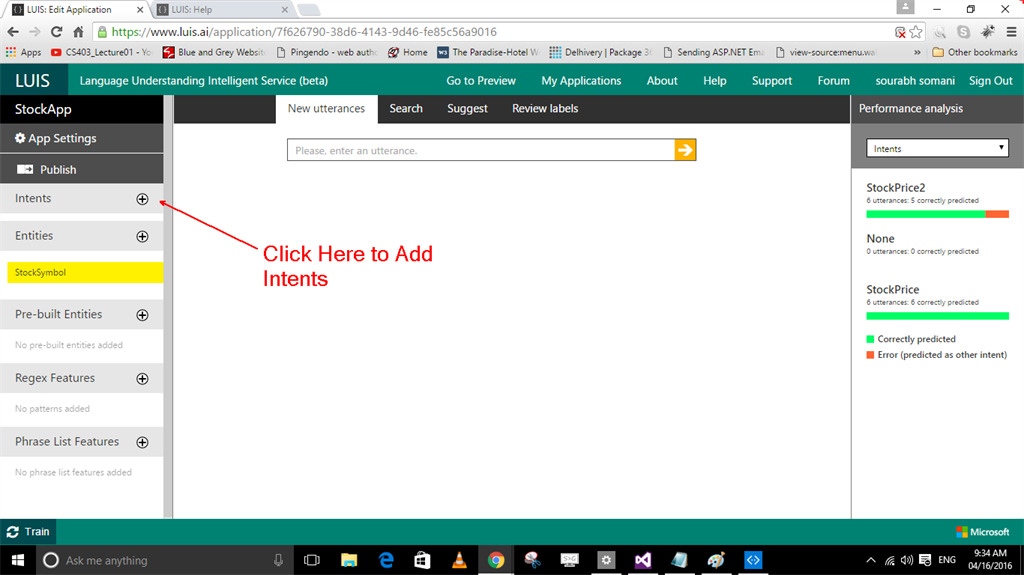Screen dimensions: 1024x575
Task: Switch to New utterances tab
Action: pos(327,108)
